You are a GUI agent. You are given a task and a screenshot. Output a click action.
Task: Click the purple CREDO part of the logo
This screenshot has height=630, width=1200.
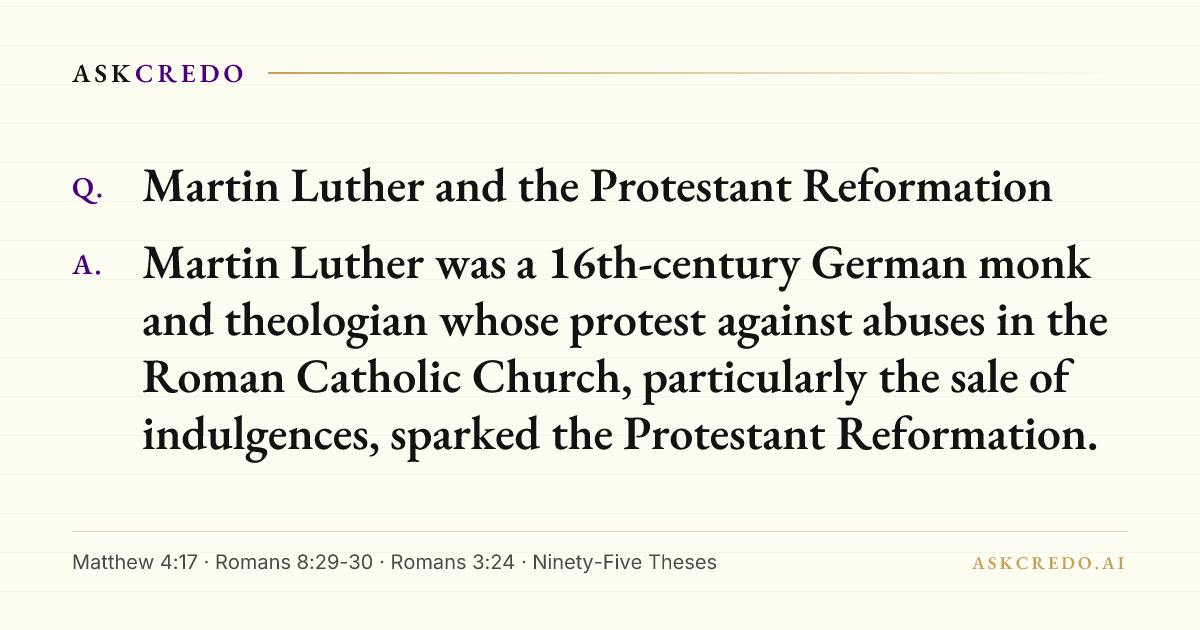[x=189, y=74]
